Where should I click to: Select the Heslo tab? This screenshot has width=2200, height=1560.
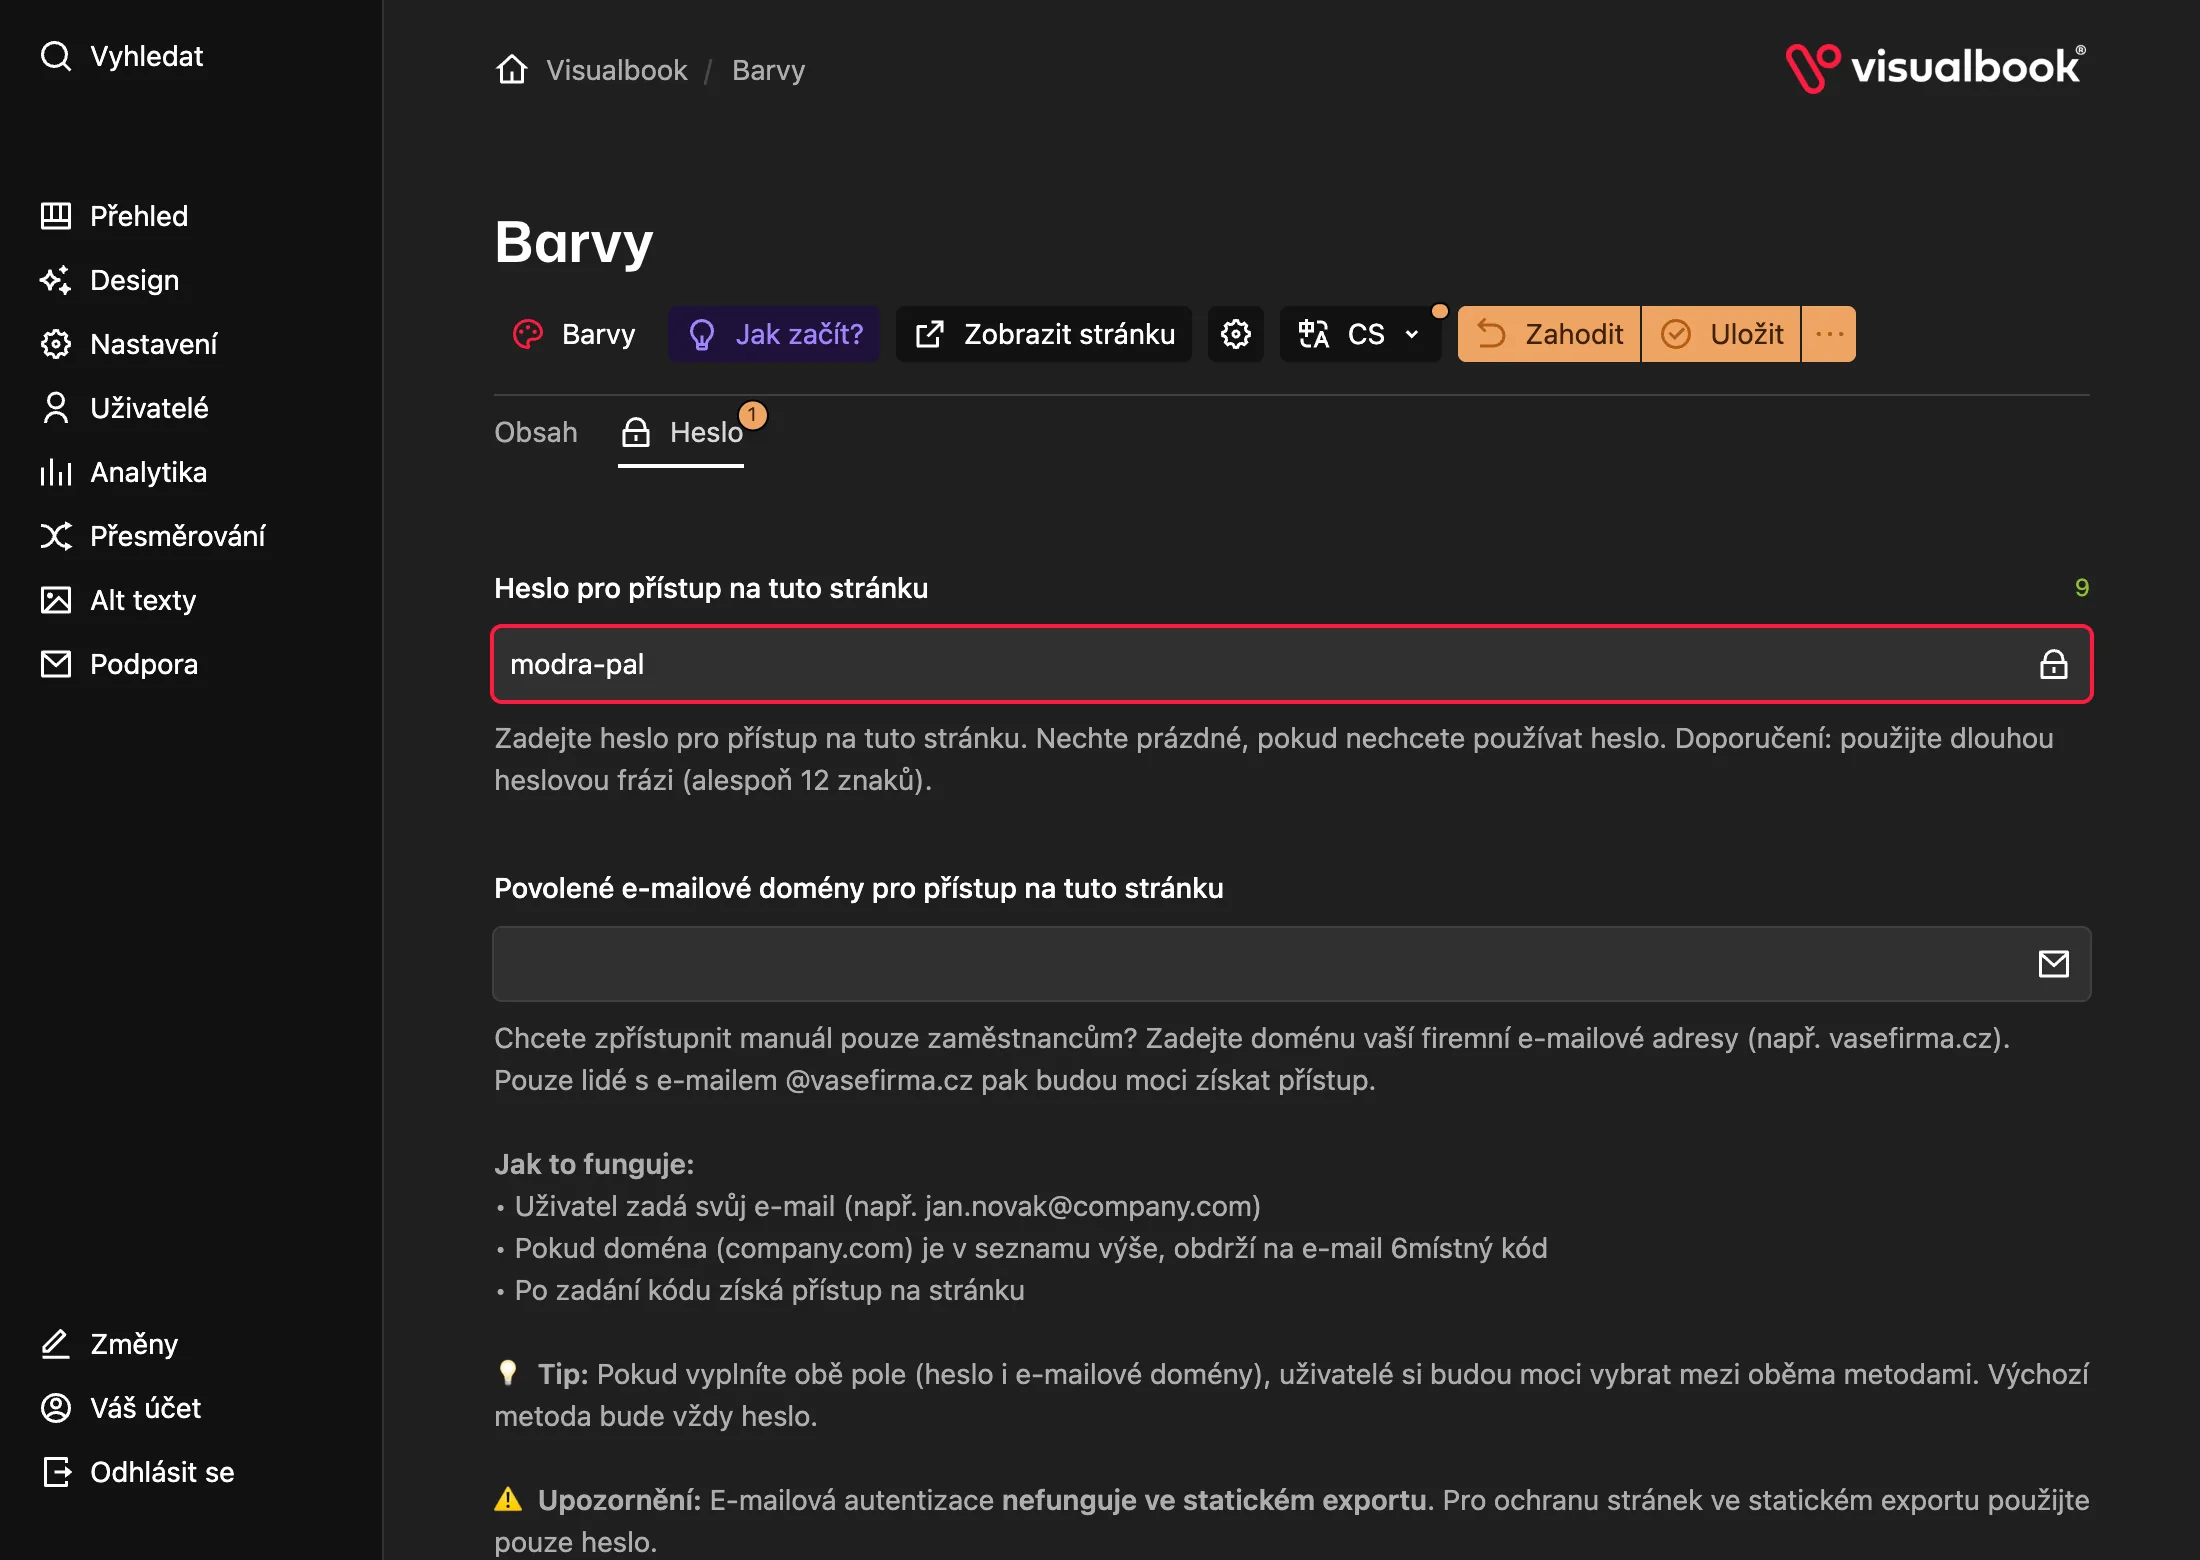coord(681,432)
